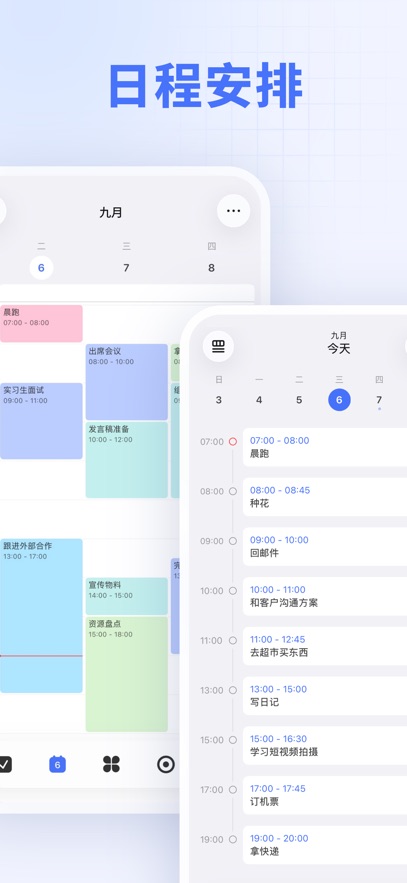This screenshot has width=407, height=883.
Task: Open the 跟进外部合作 blue event
Action: click(x=41, y=616)
